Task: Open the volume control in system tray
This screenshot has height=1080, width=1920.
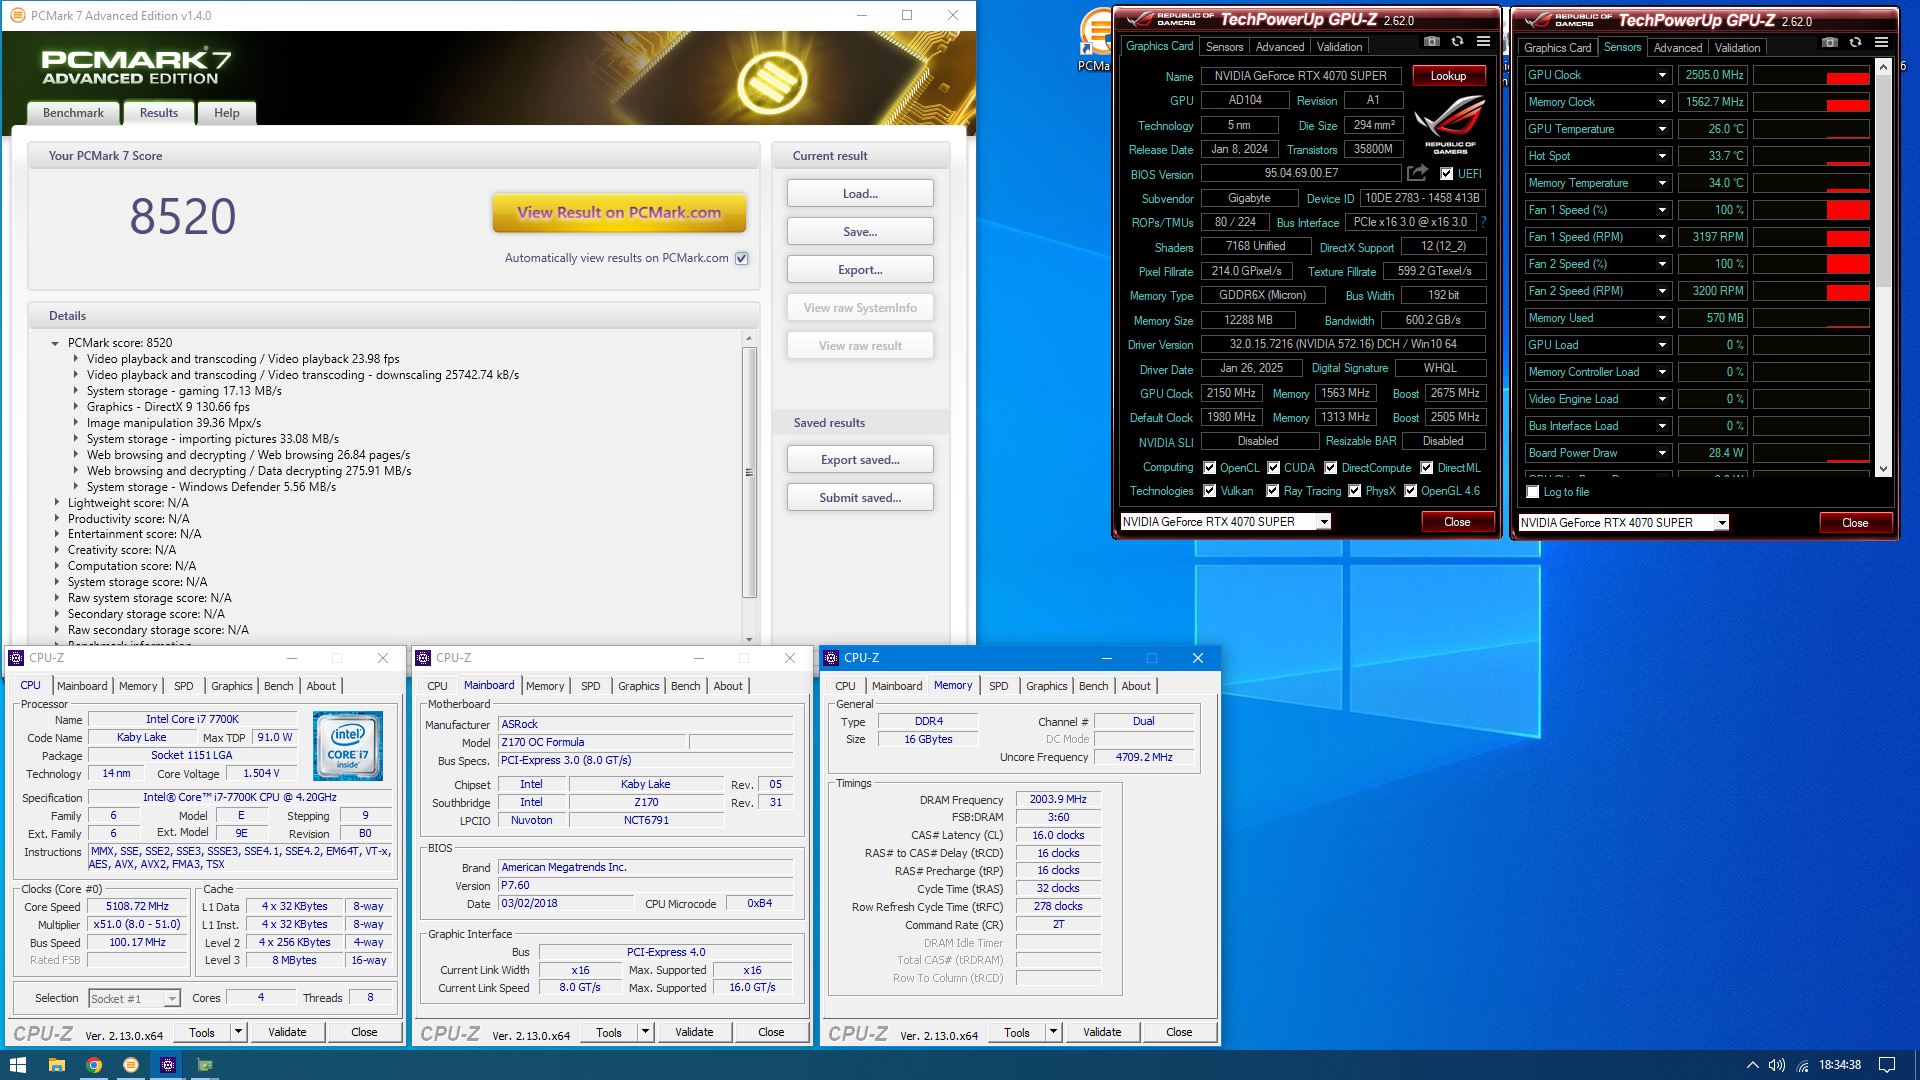Action: coord(1777,1065)
